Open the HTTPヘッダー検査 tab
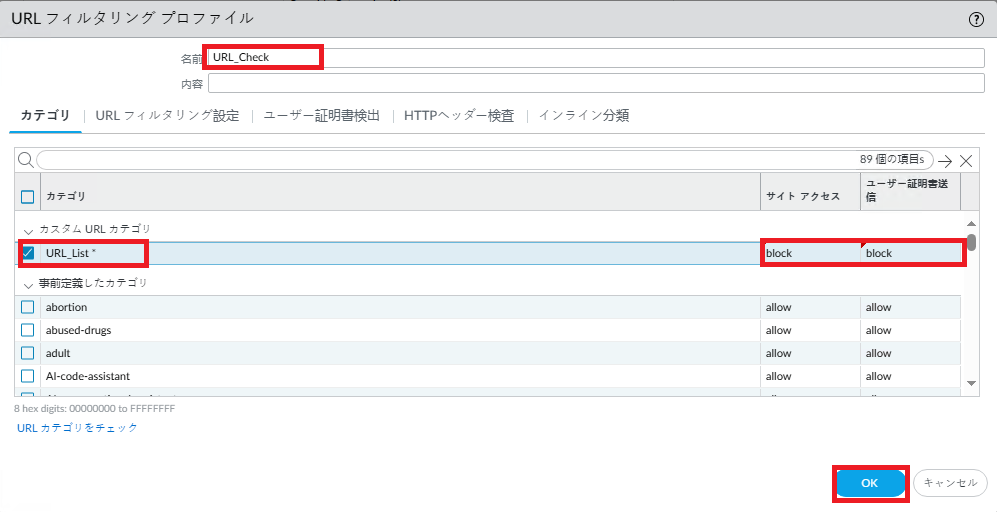This screenshot has width=997, height=512. pos(459,116)
